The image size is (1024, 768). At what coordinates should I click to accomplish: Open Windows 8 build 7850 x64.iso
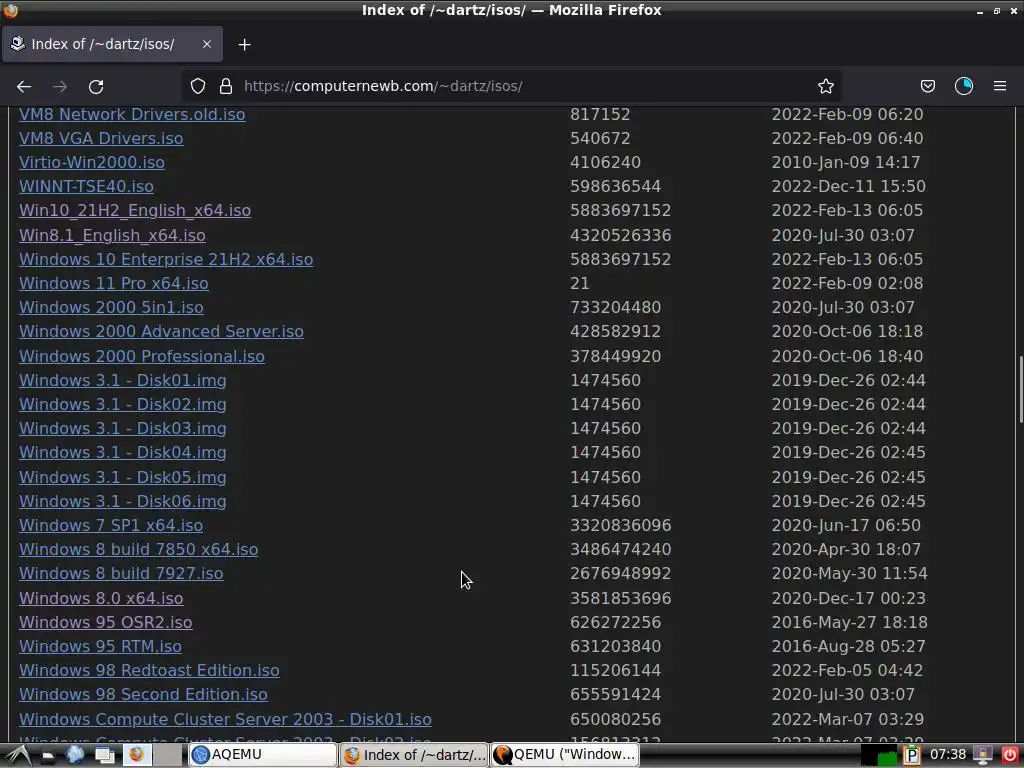click(x=138, y=550)
